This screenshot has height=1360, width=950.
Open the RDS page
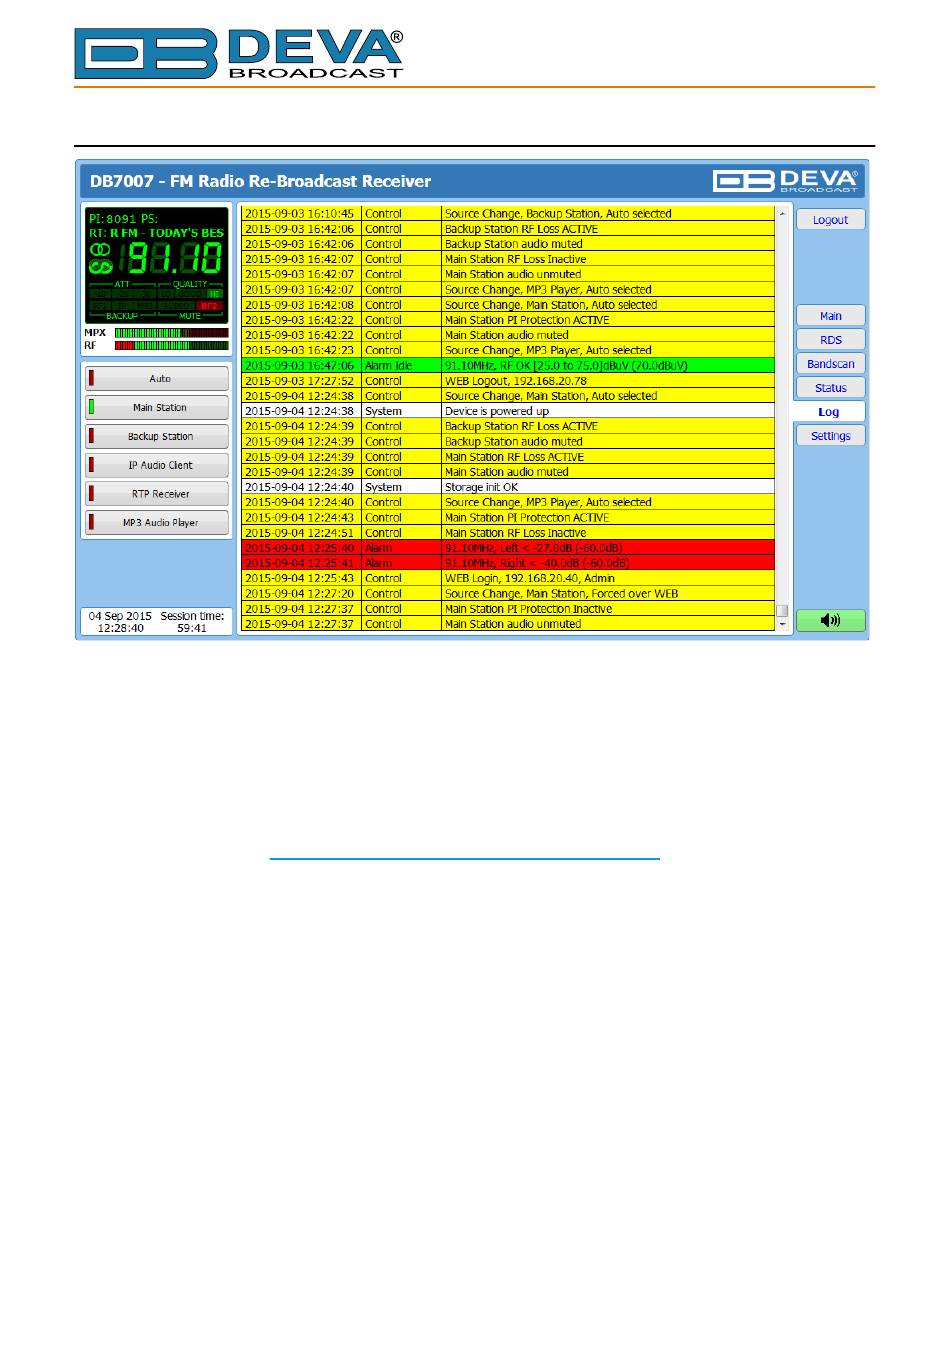pyautogui.click(x=830, y=340)
